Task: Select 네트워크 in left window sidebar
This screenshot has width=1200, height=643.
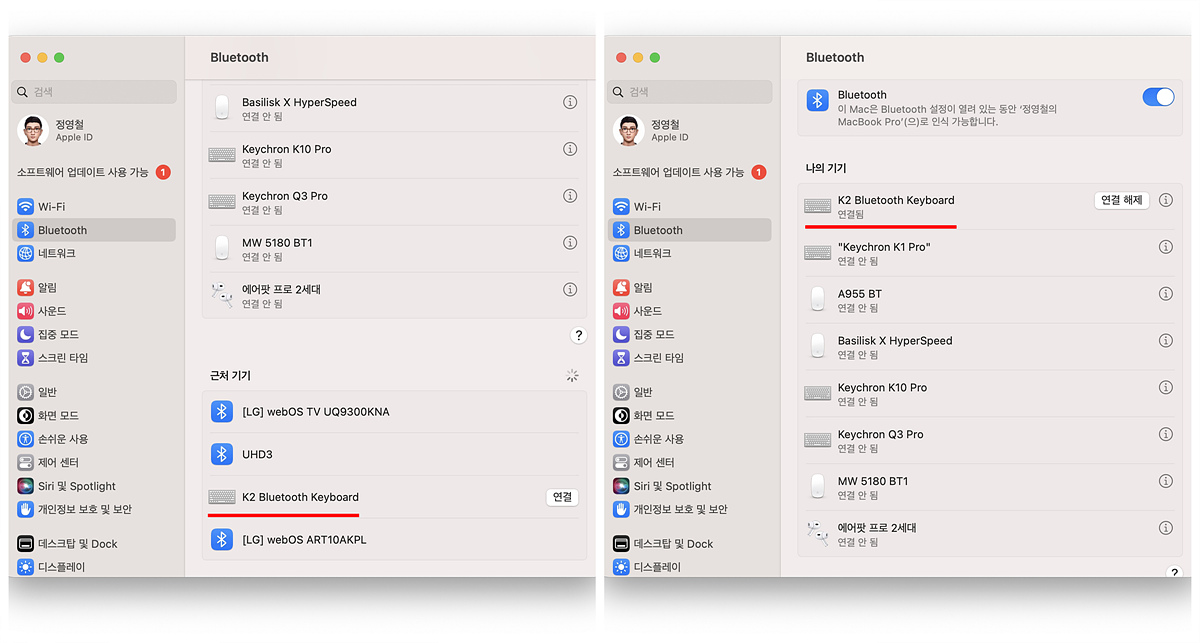Action: tap(94, 253)
